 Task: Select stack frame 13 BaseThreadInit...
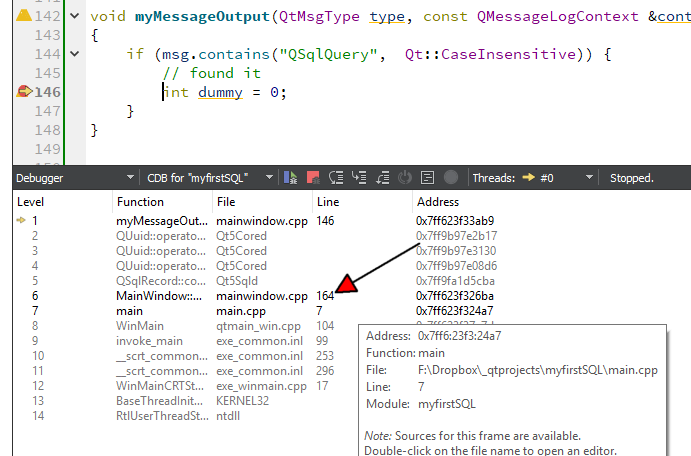point(159,400)
